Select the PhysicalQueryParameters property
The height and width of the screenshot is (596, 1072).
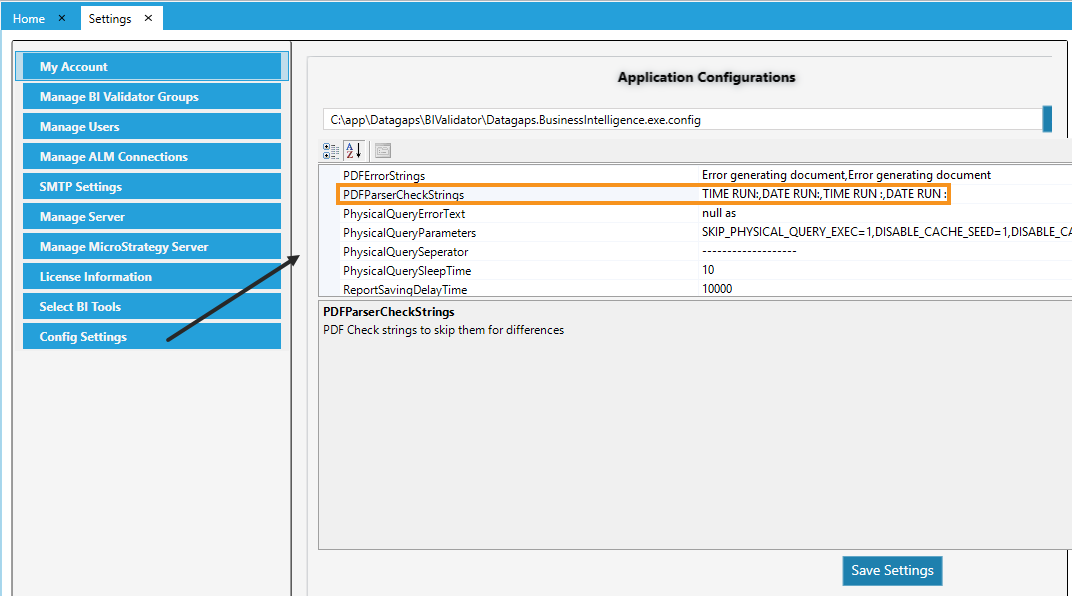410,233
